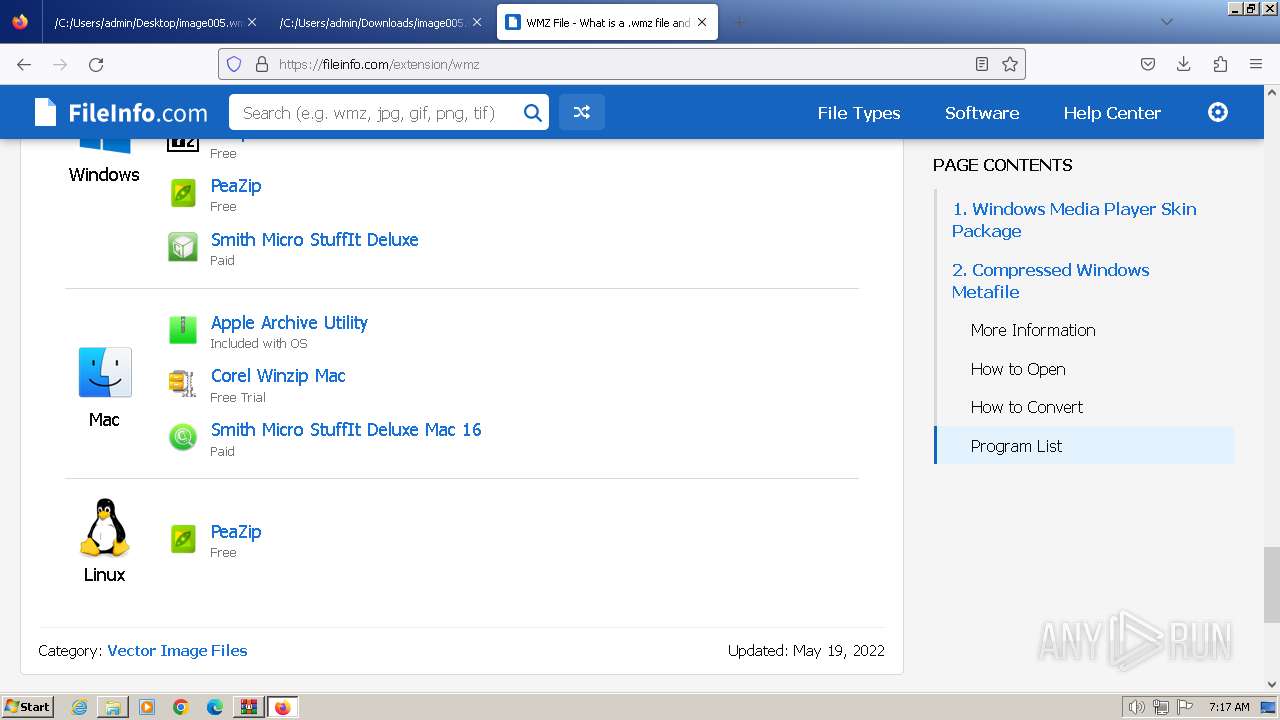This screenshot has width=1280, height=720.
Task: Reload the page
Action: (x=96, y=64)
